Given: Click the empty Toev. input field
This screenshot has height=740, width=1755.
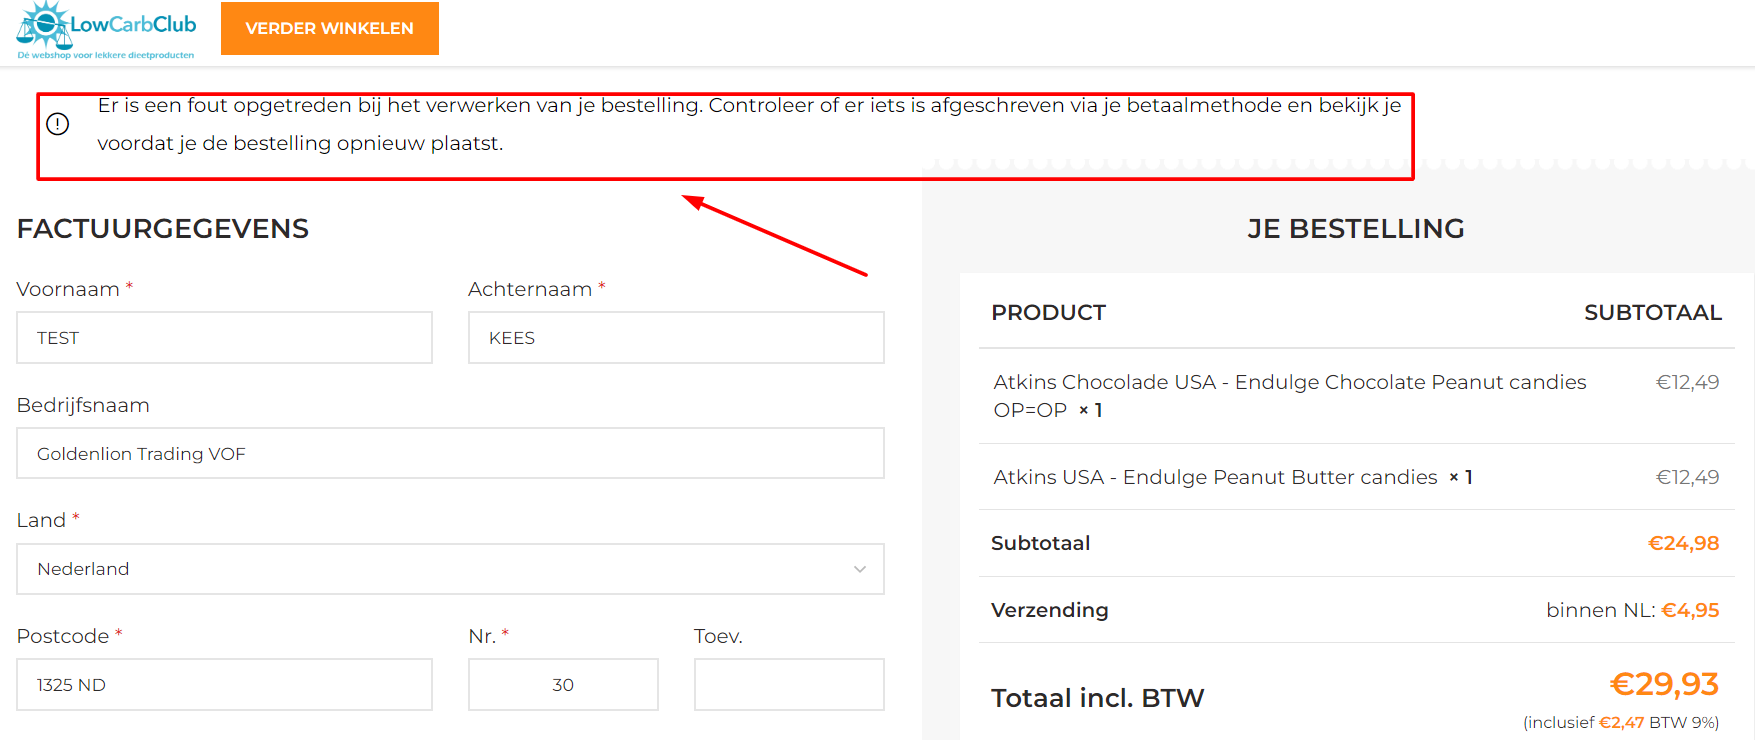Looking at the screenshot, I should click(789, 685).
